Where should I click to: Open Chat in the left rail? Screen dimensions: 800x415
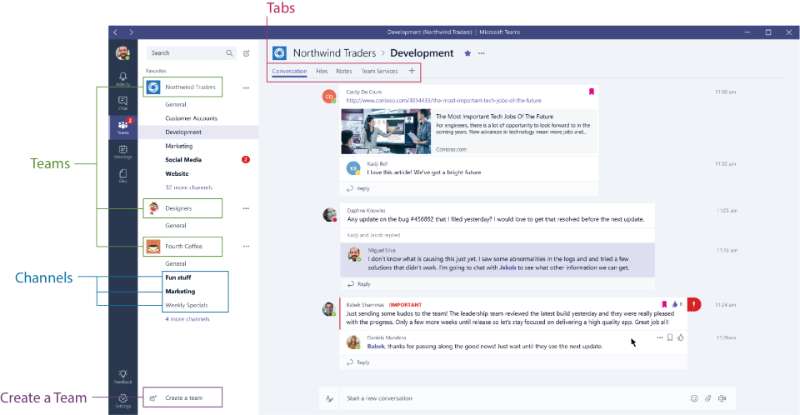pyautogui.click(x=123, y=103)
